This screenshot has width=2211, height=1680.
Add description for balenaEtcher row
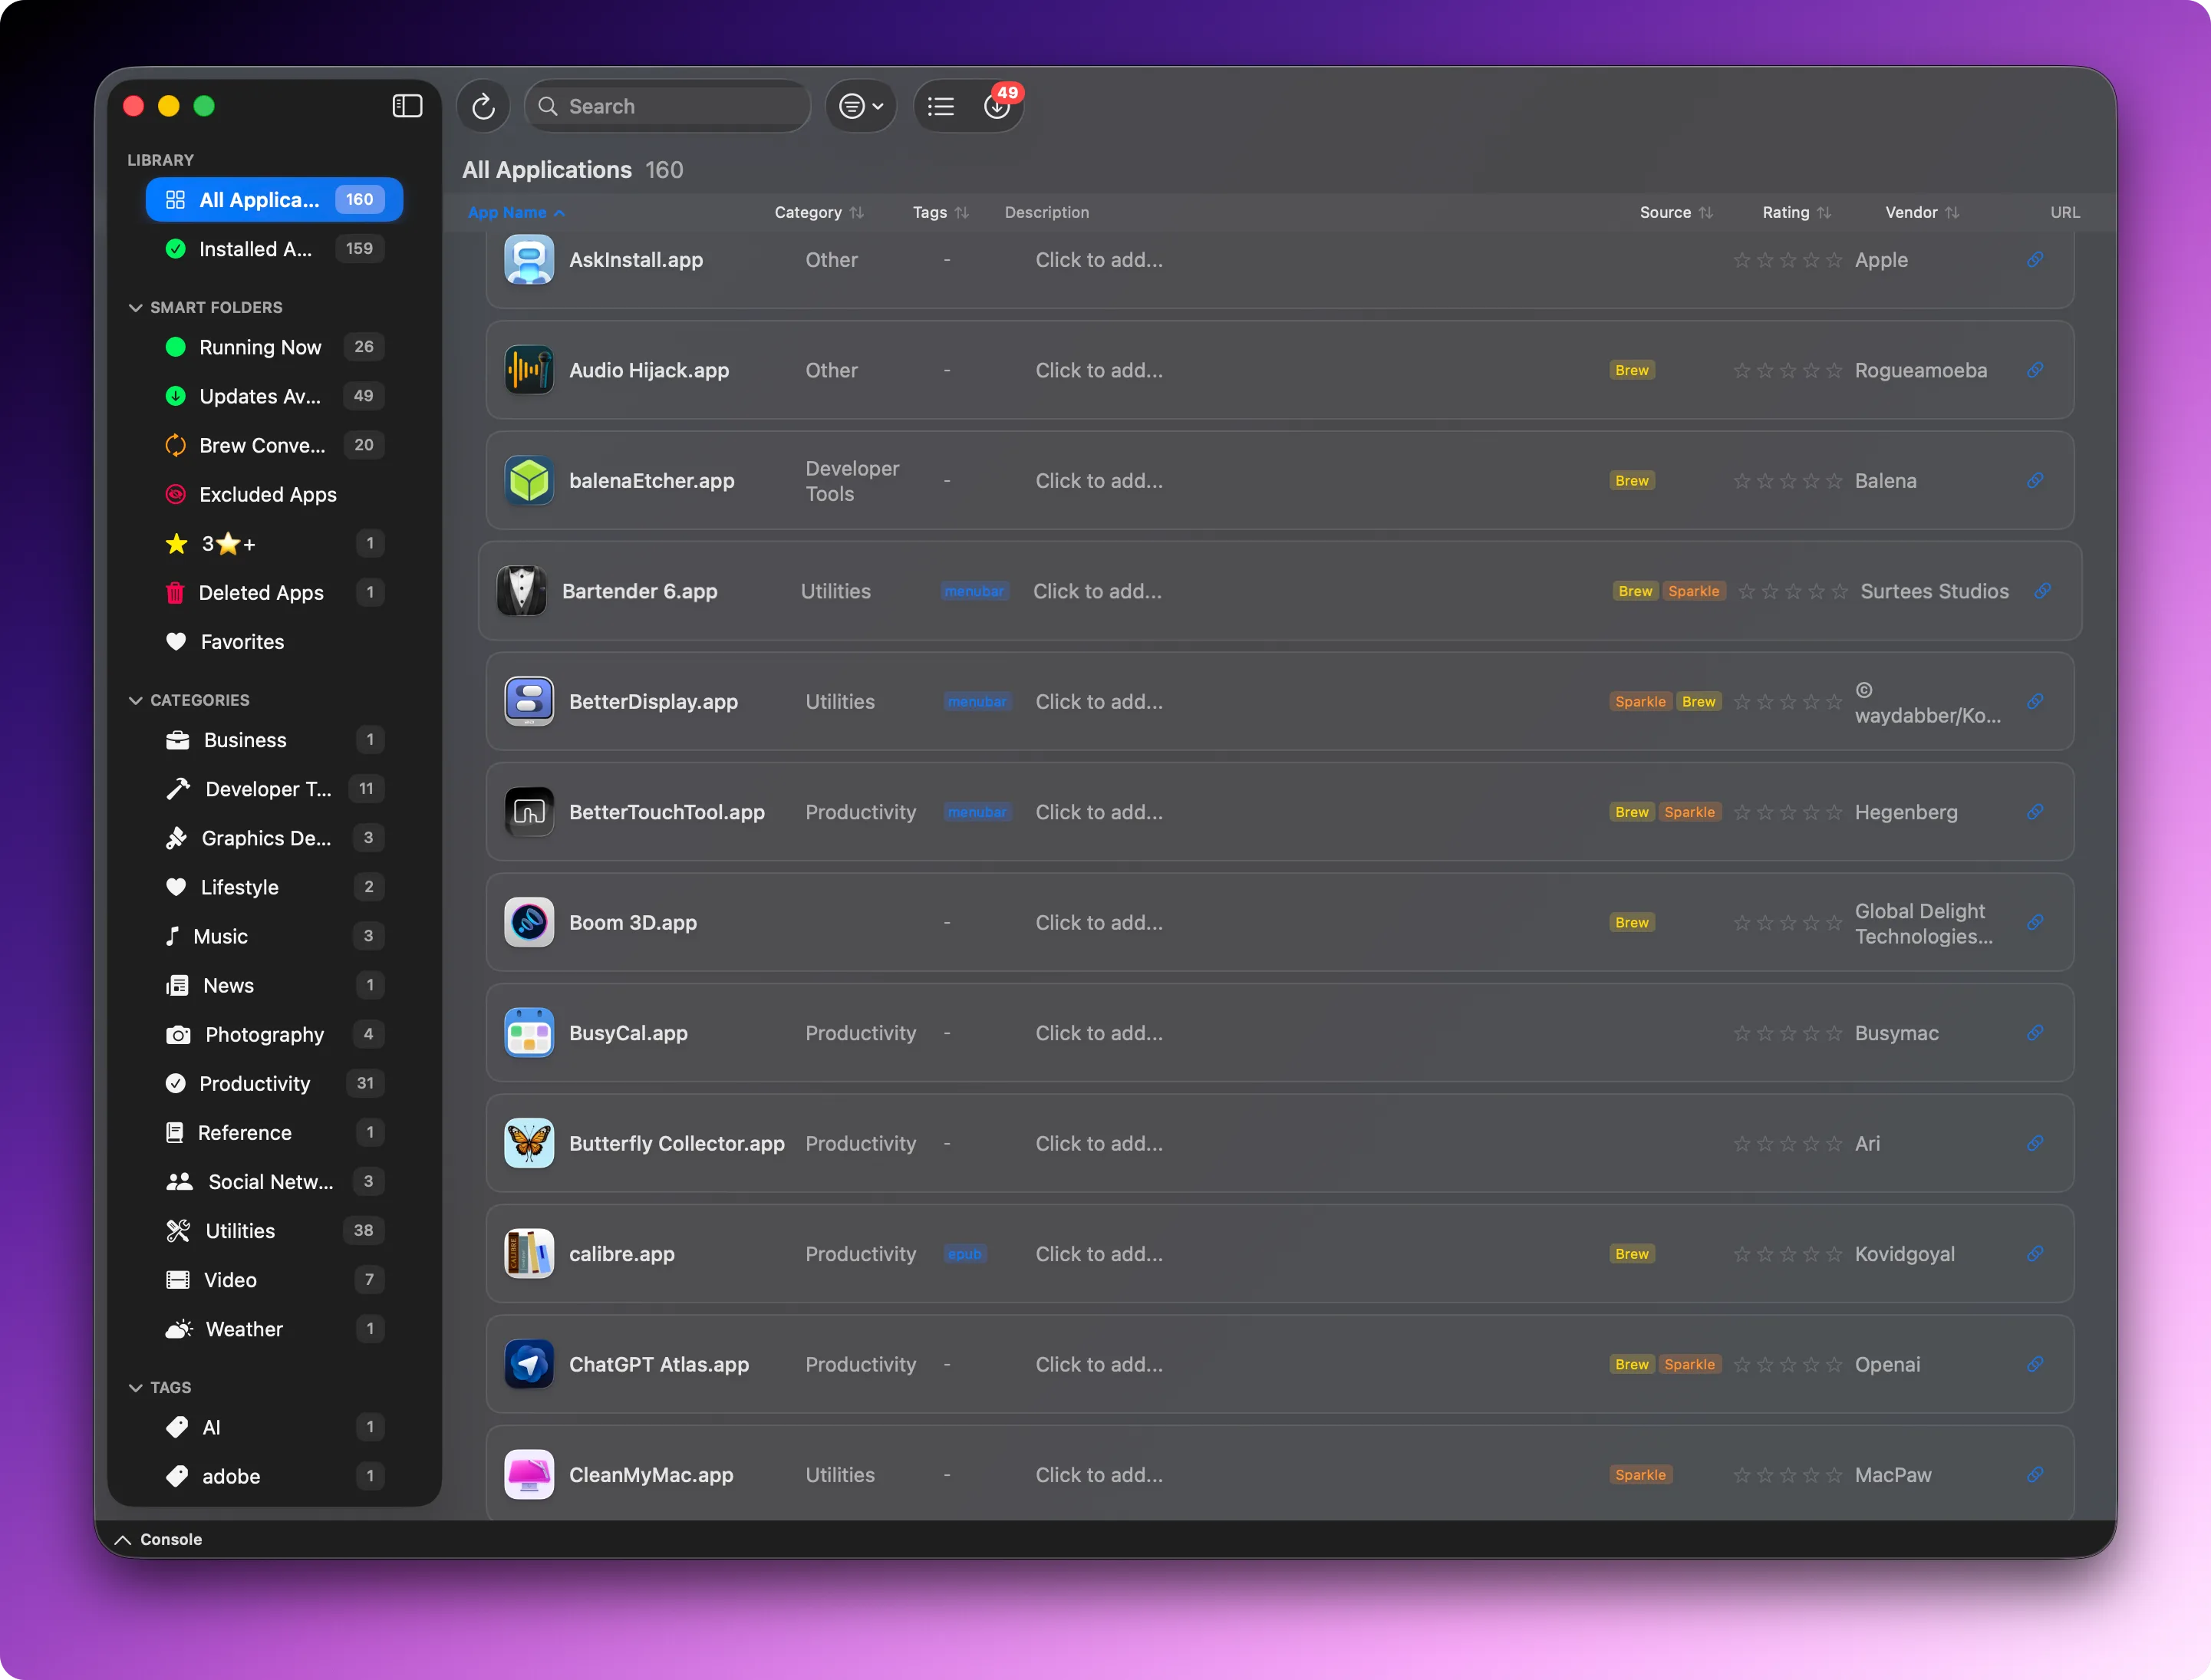click(x=1099, y=481)
